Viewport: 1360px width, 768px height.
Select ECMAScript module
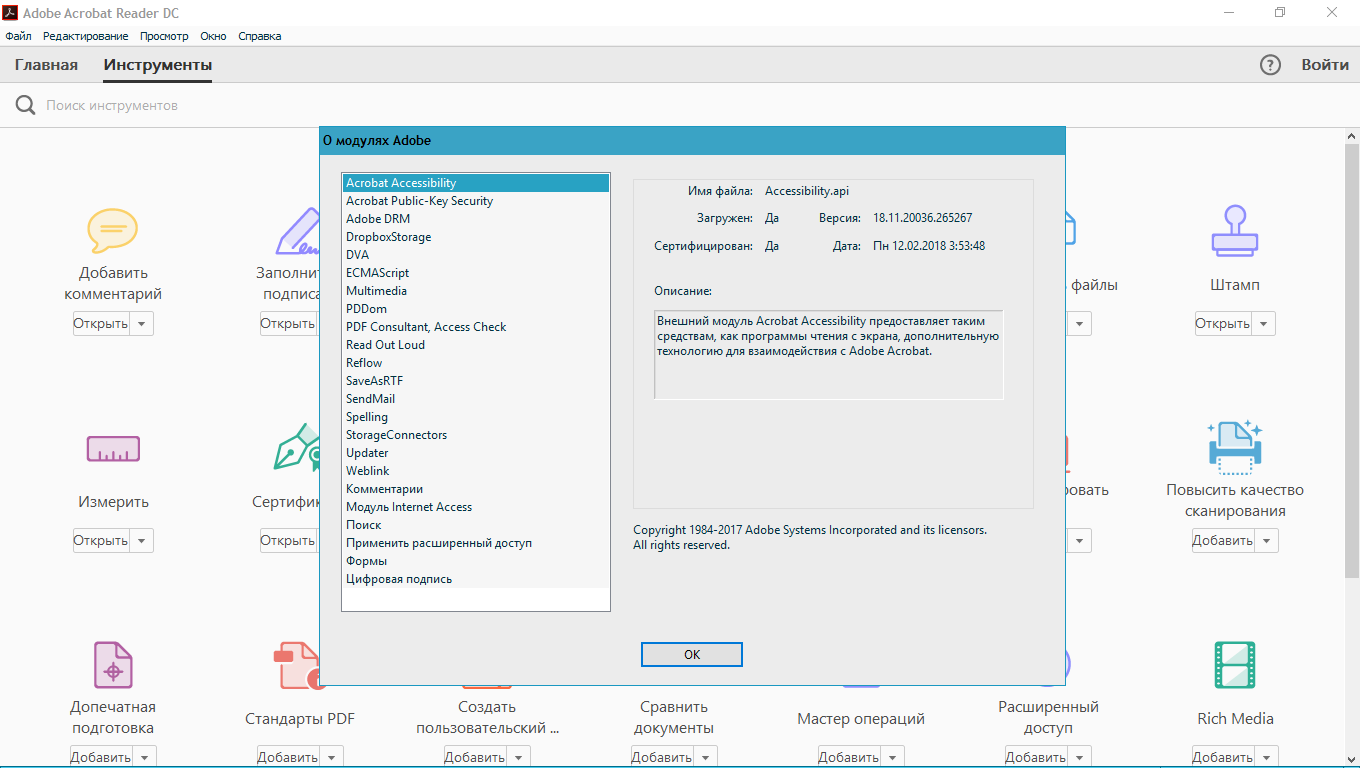(x=476, y=273)
